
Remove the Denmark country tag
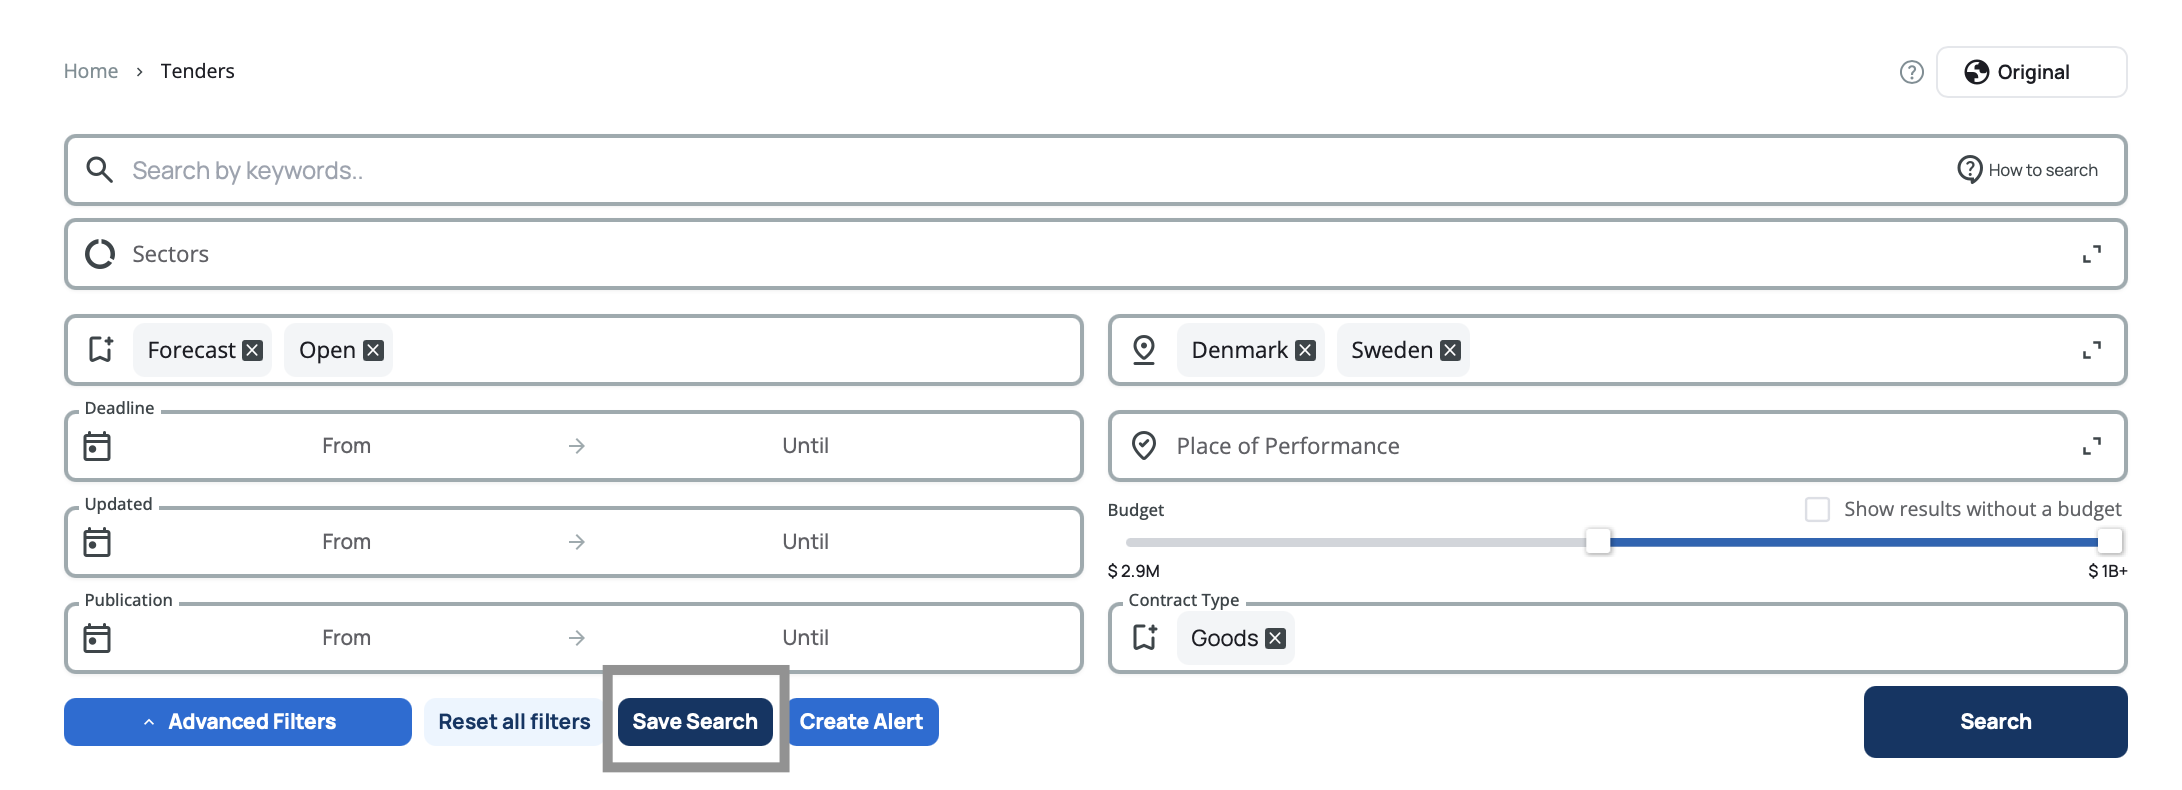coord(1305,350)
